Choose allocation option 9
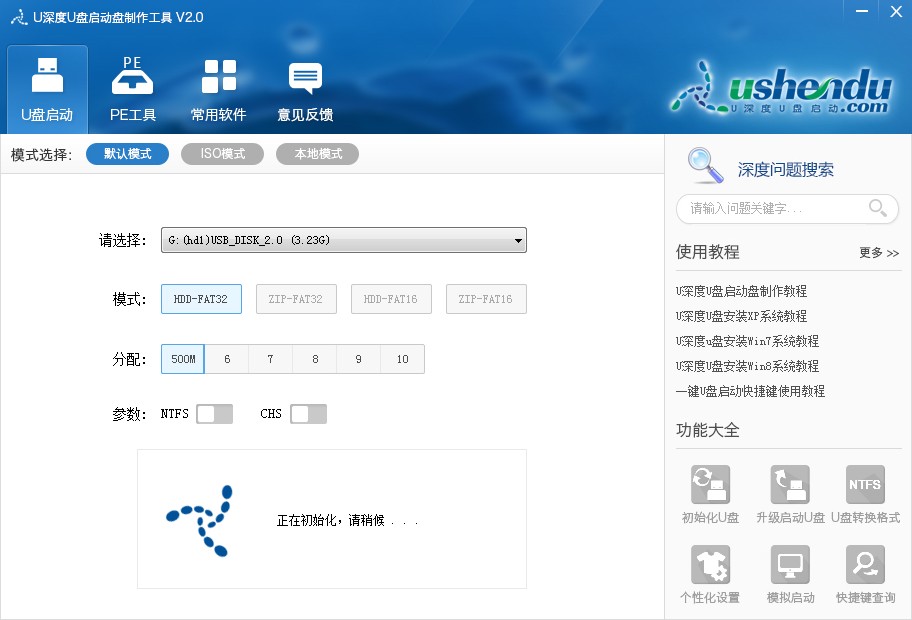 coord(358,359)
